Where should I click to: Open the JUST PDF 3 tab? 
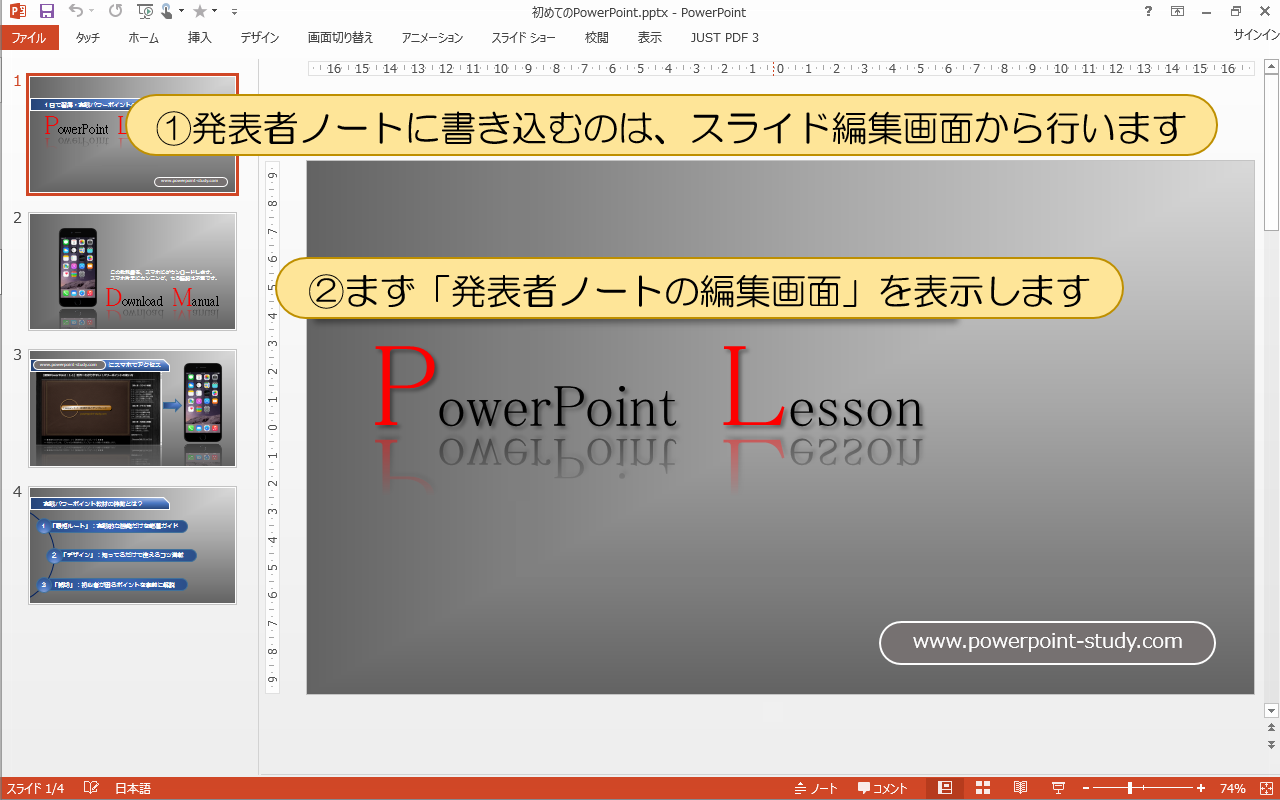725,38
